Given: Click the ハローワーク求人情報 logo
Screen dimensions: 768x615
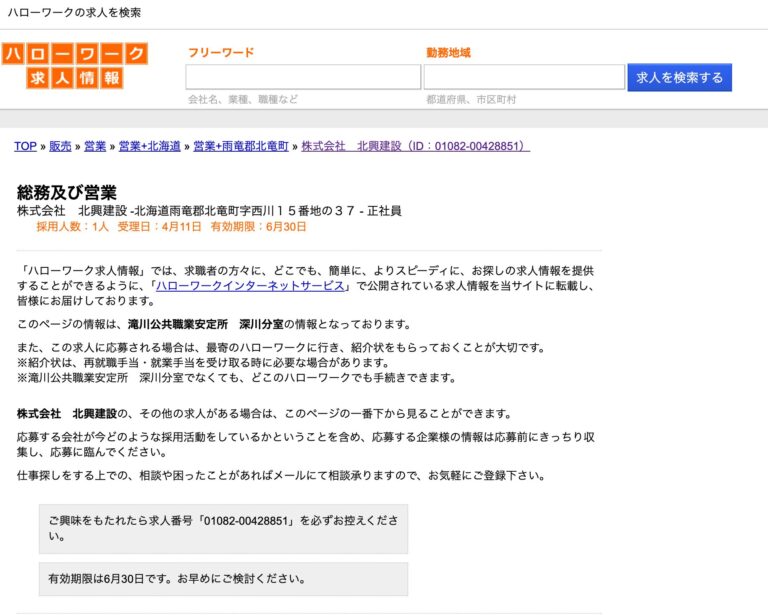Looking at the screenshot, I should [75, 66].
